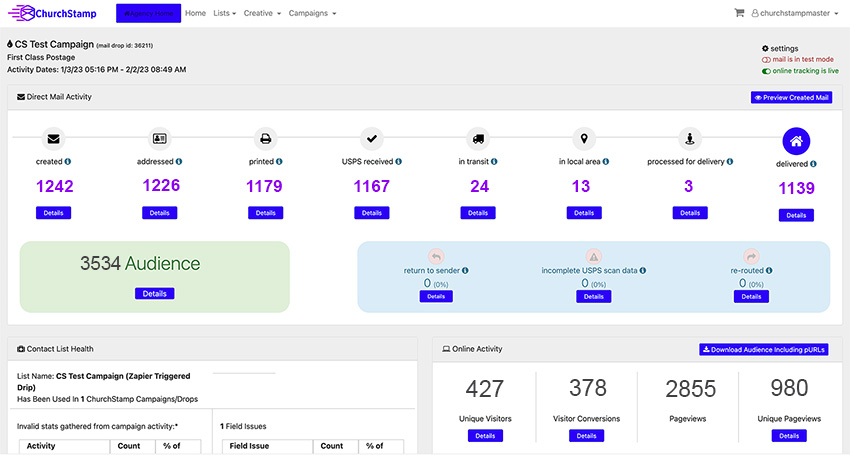
Task: Click the Contact List Health panel icon
Action: [21, 349]
